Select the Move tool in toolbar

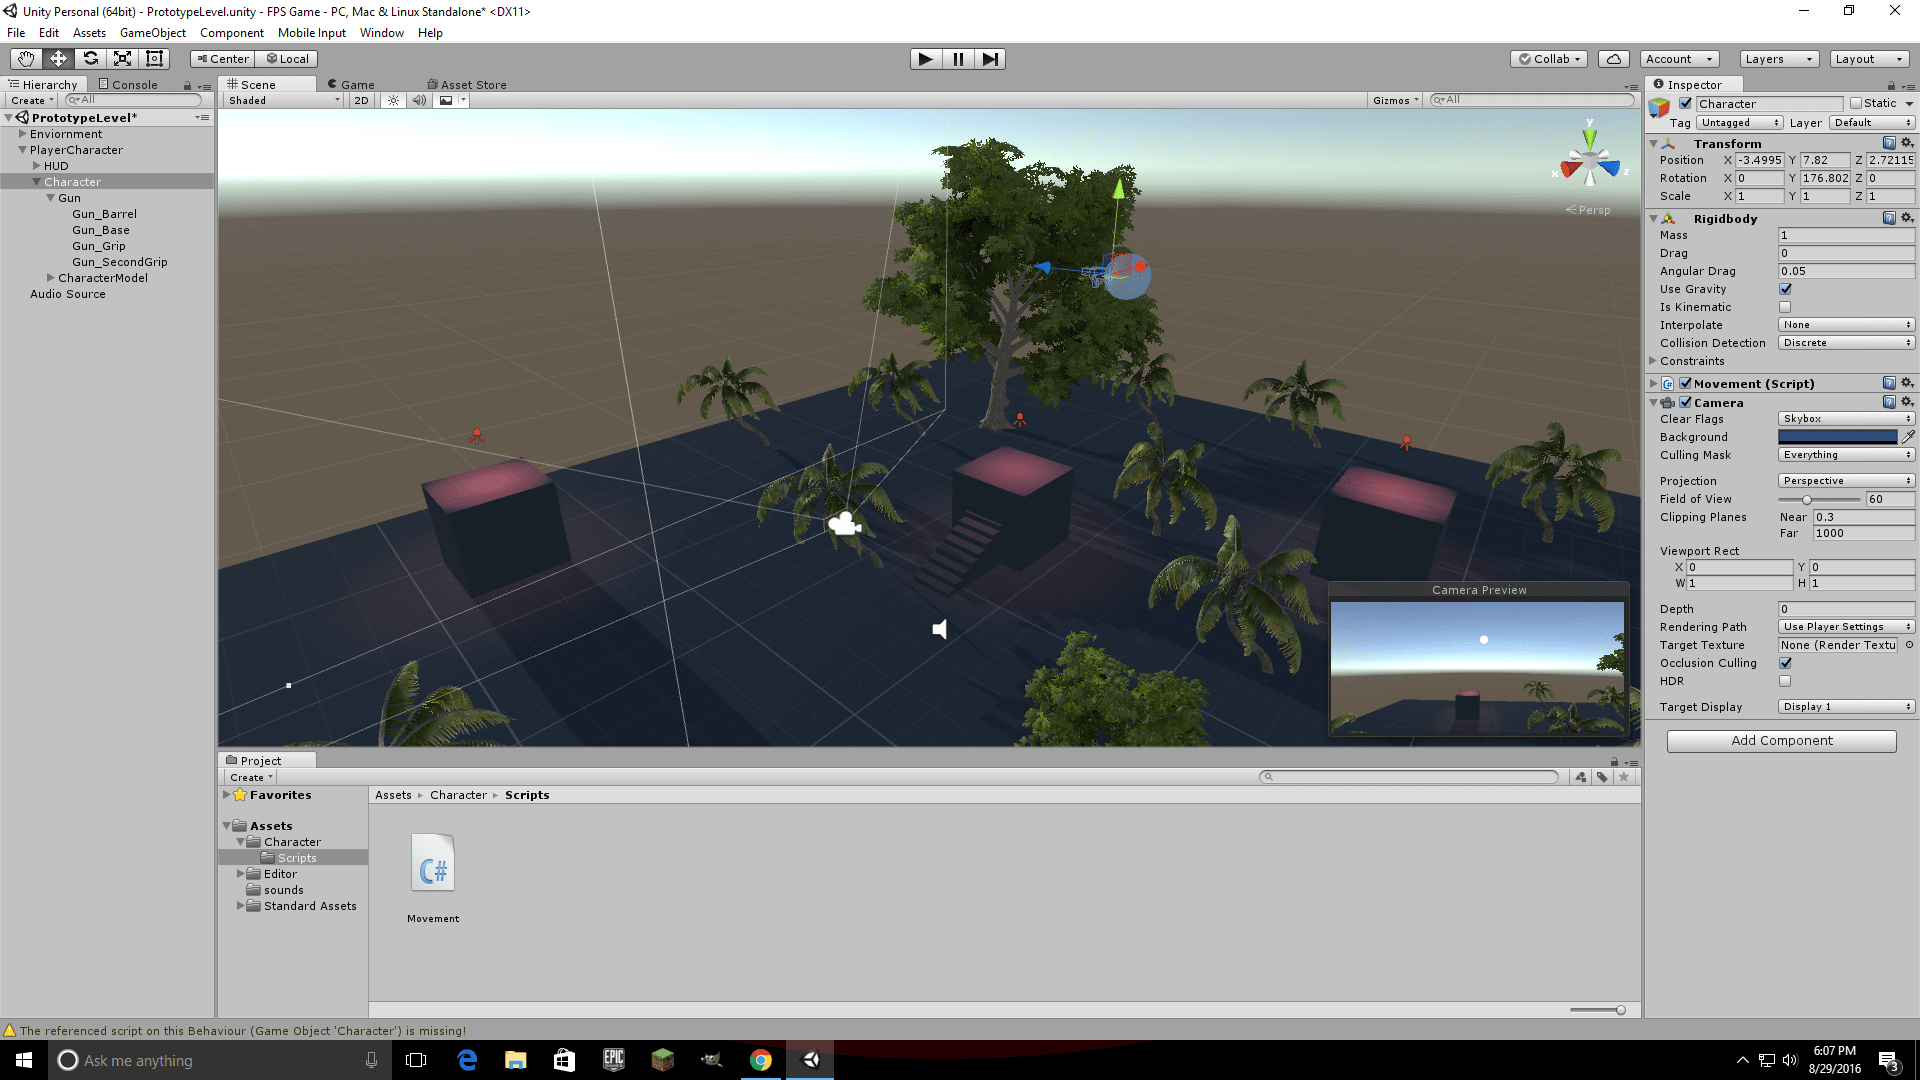tap(59, 59)
